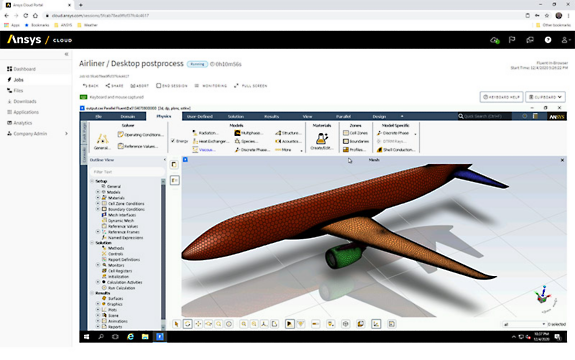Viewport: 575px width, 360px height.
Task: Open the Radiation model
Action: click(x=206, y=133)
